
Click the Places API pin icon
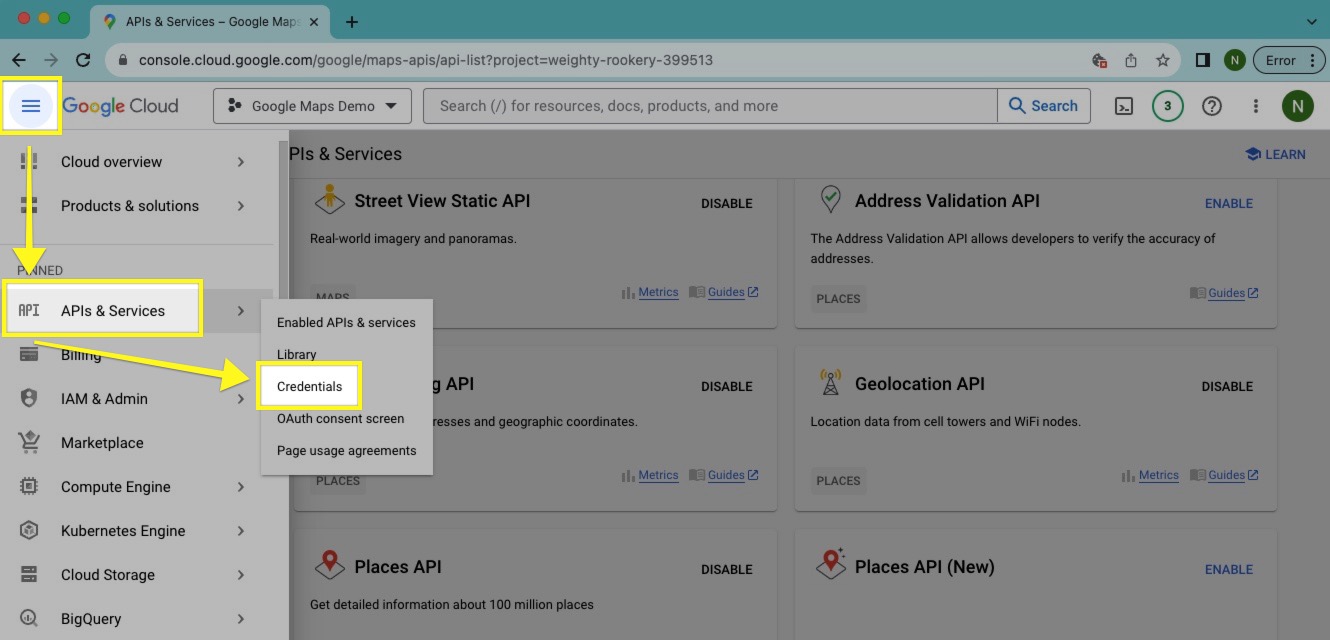click(x=329, y=565)
